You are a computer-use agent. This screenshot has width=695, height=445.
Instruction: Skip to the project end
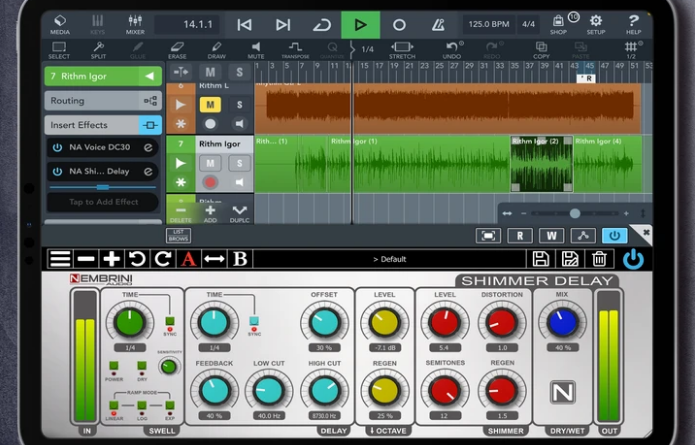tap(283, 25)
